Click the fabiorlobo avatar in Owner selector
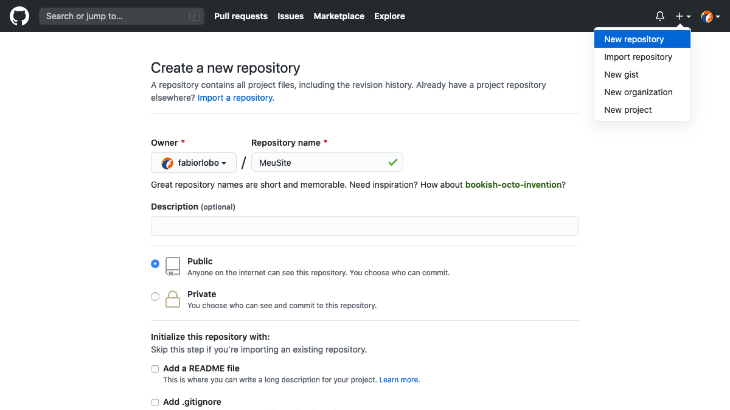Image resolution: width=730 pixels, height=410 pixels. coord(167,163)
